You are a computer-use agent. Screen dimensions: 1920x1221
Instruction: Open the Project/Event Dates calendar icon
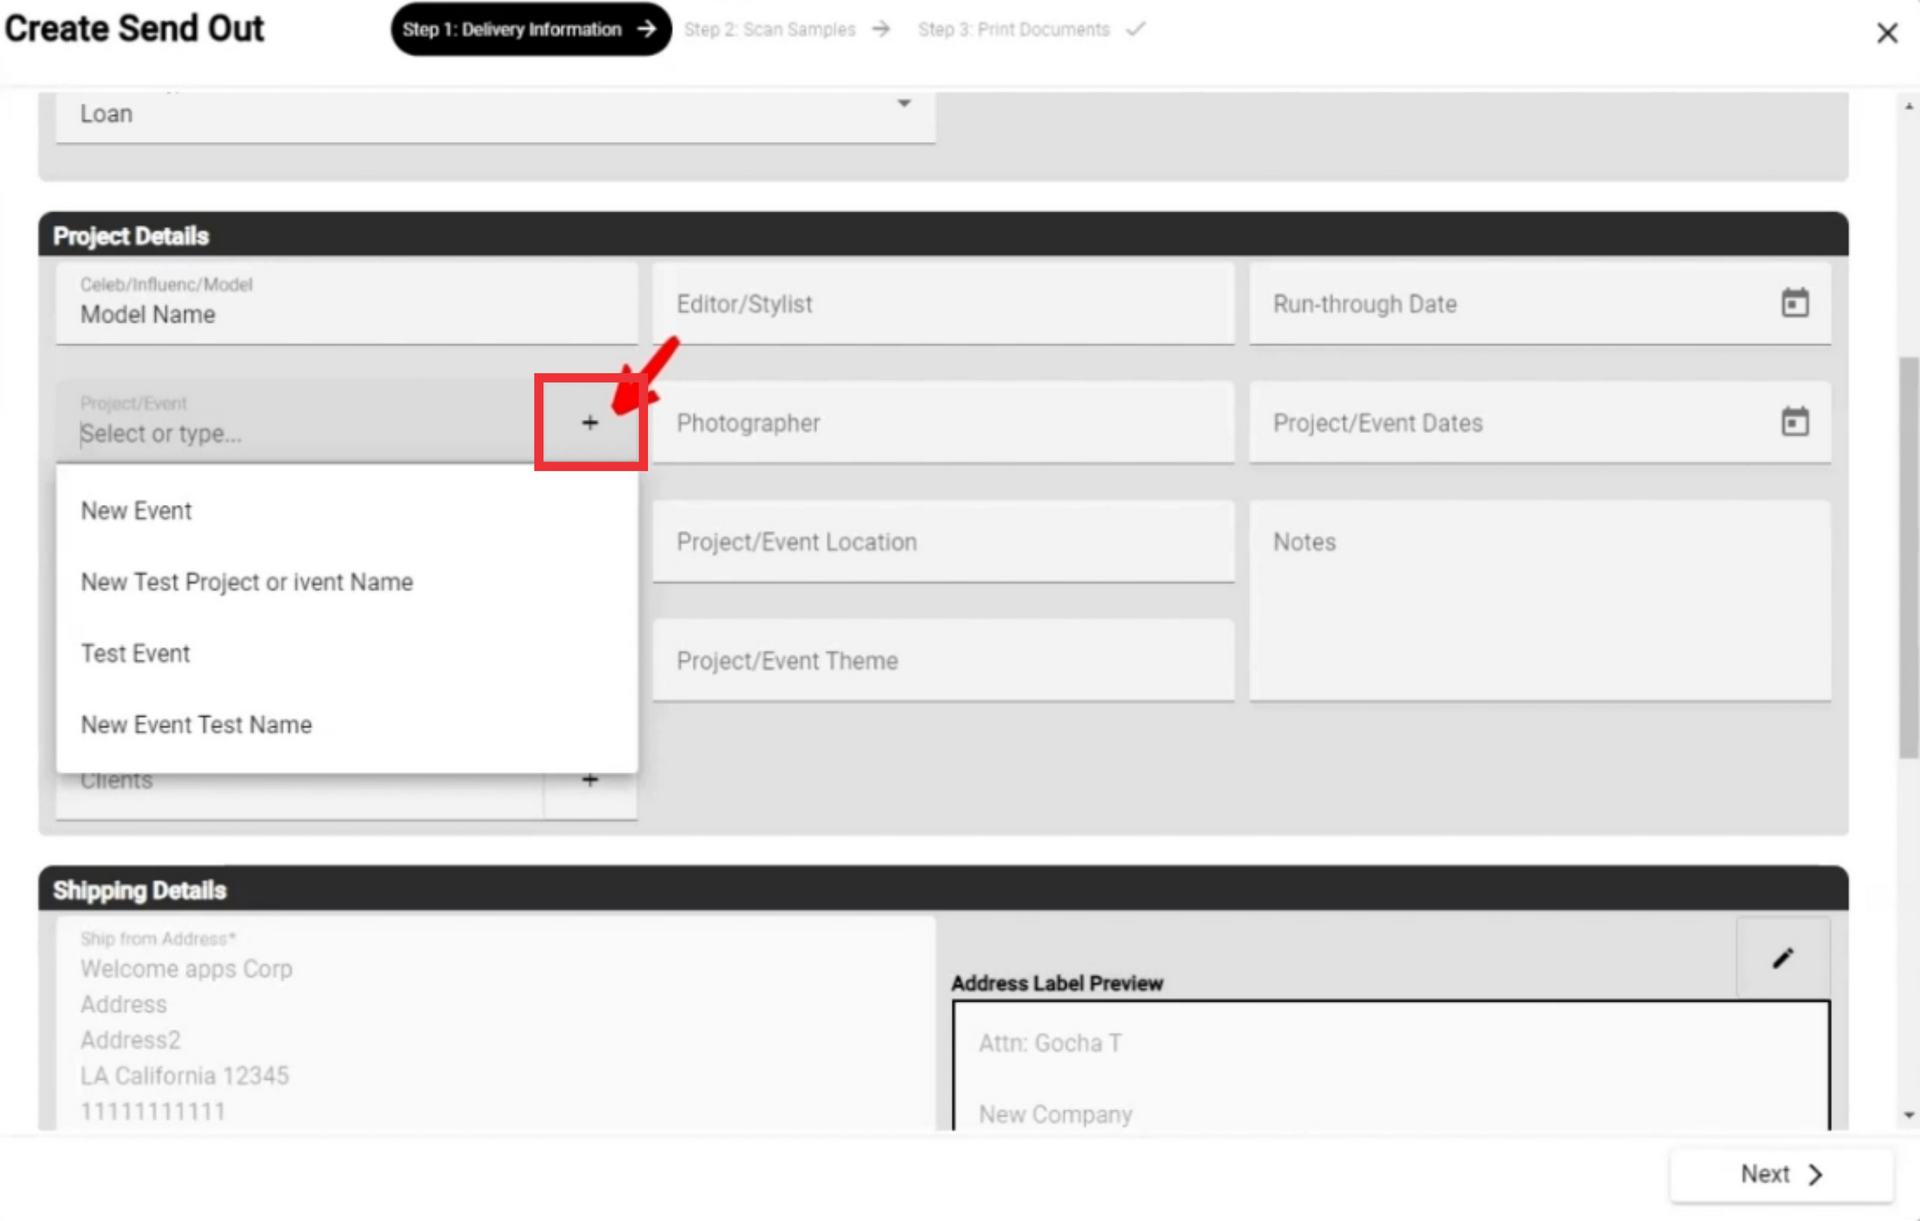pyautogui.click(x=1795, y=422)
